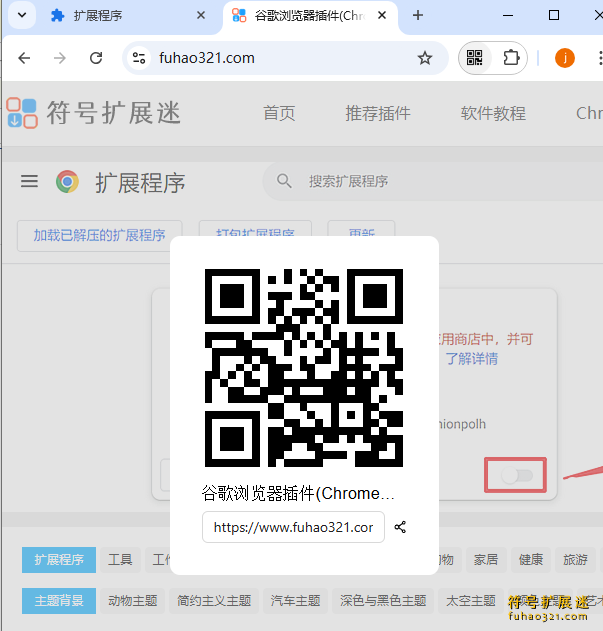Go forward to next page

tap(60, 58)
